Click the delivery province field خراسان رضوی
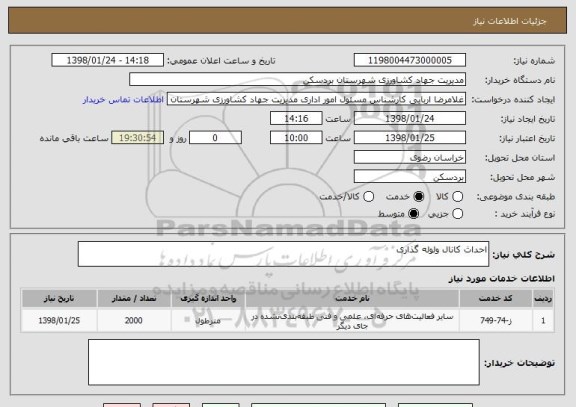Screen dimensions: 576x407 pos(410,158)
